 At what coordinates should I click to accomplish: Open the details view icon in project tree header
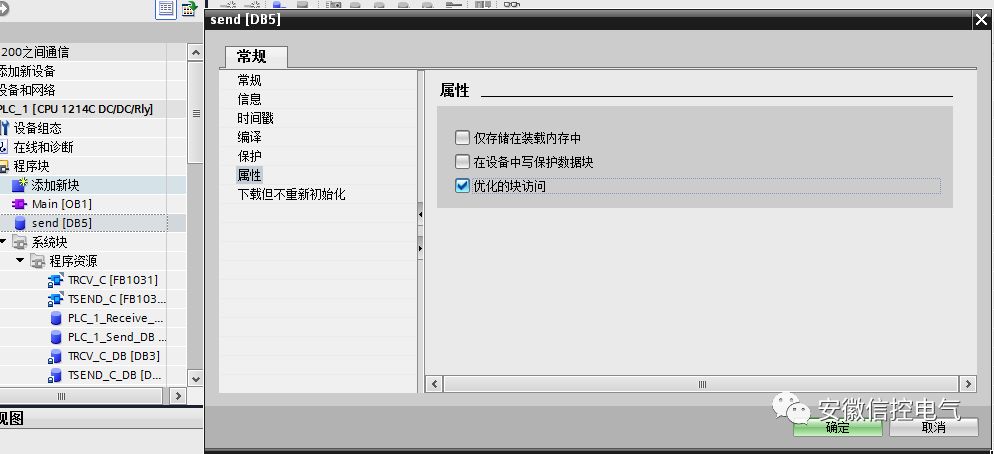click(166, 9)
